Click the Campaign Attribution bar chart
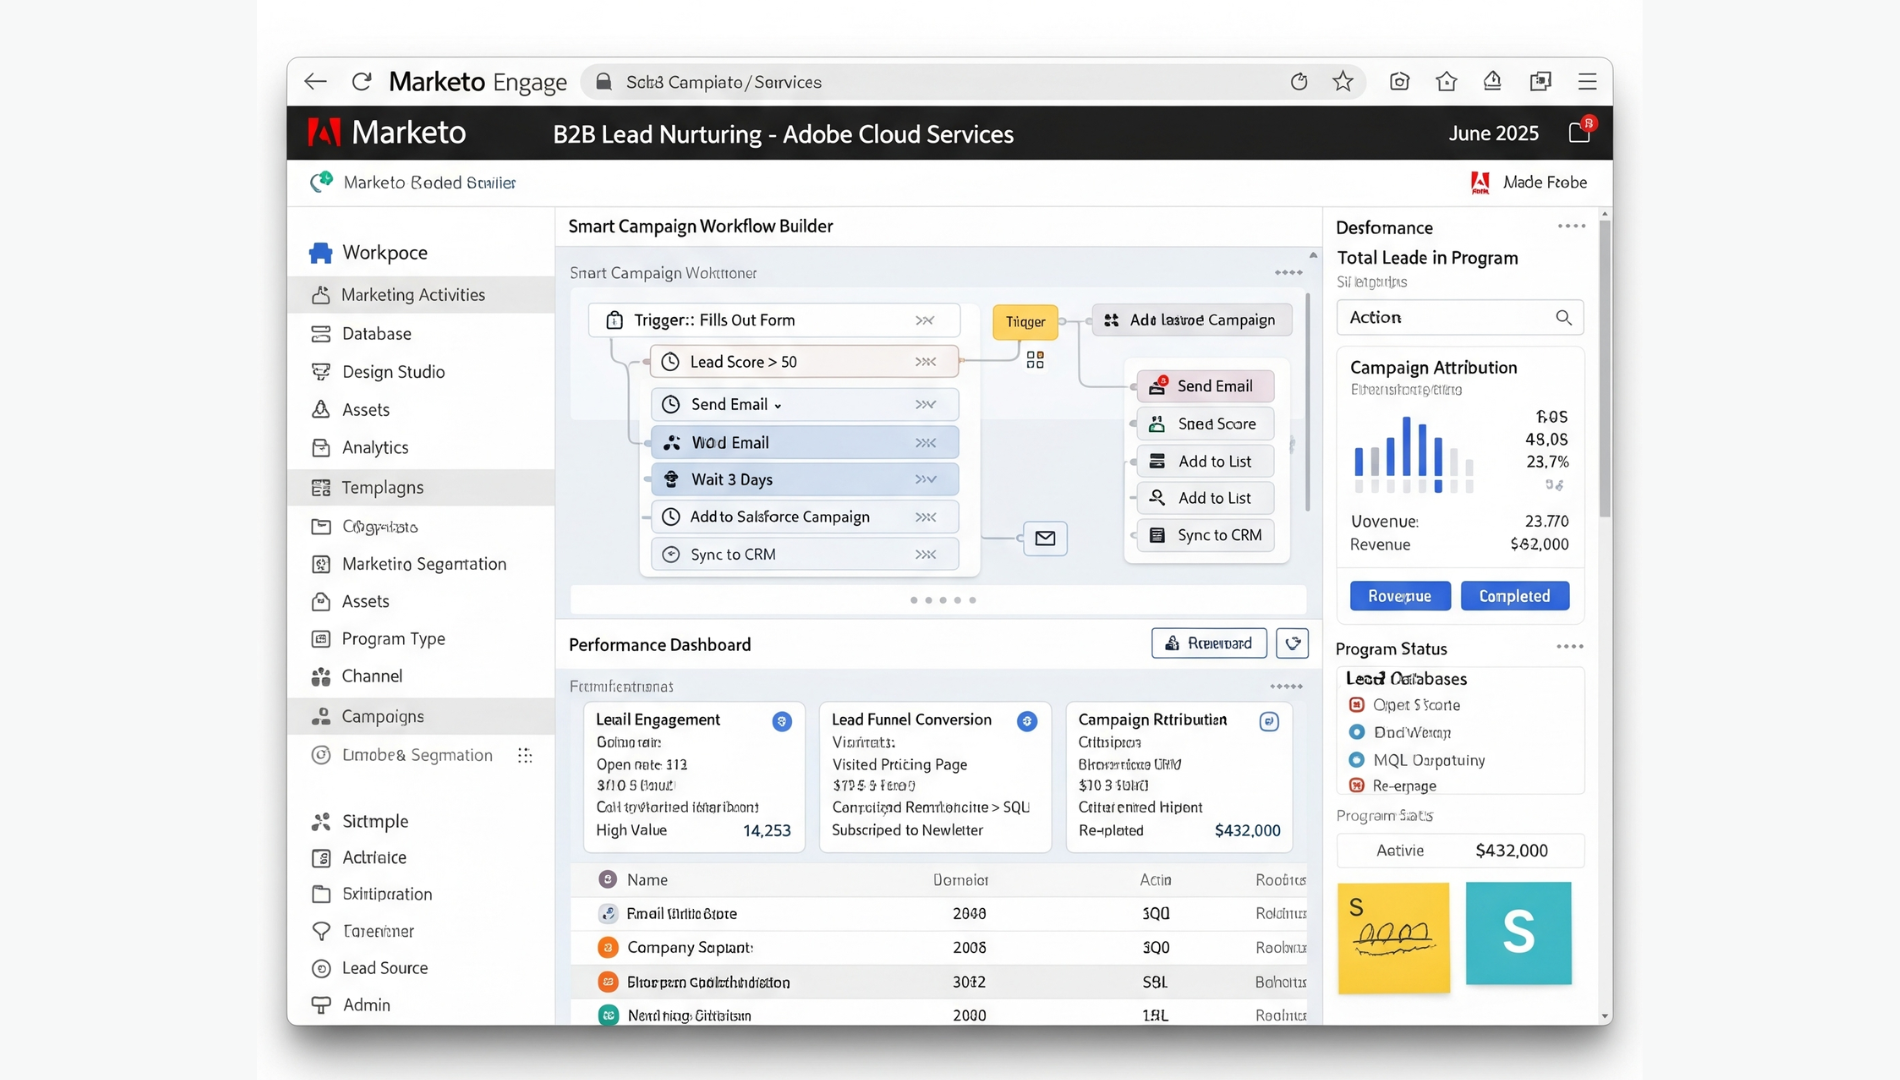Viewport: 1900px width, 1080px height. pyautogui.click(x=1414, y=455)
